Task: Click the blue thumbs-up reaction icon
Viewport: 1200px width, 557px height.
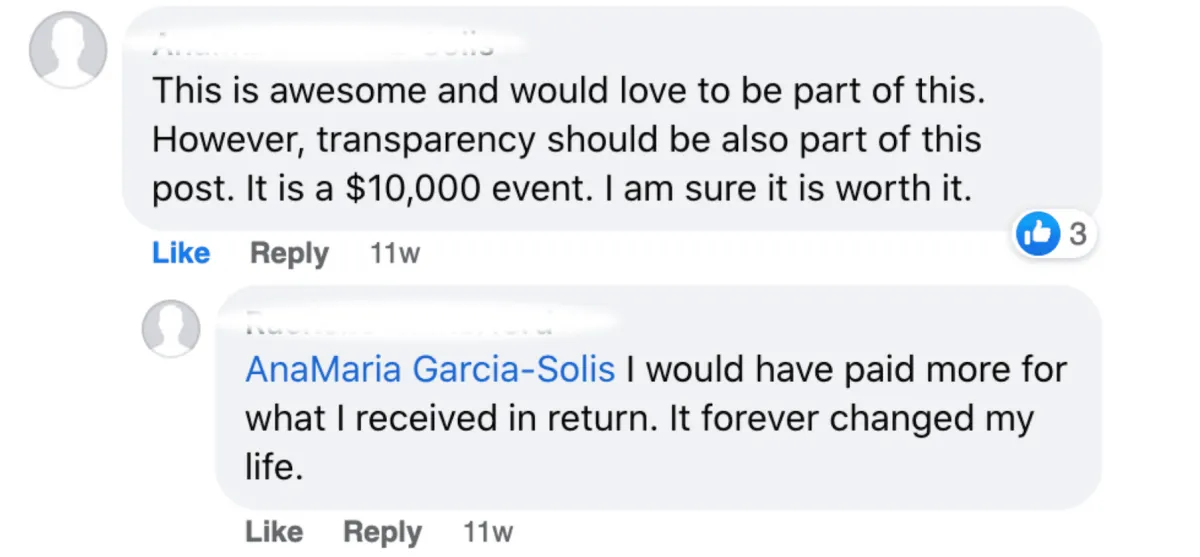Action: [1037, 236]
